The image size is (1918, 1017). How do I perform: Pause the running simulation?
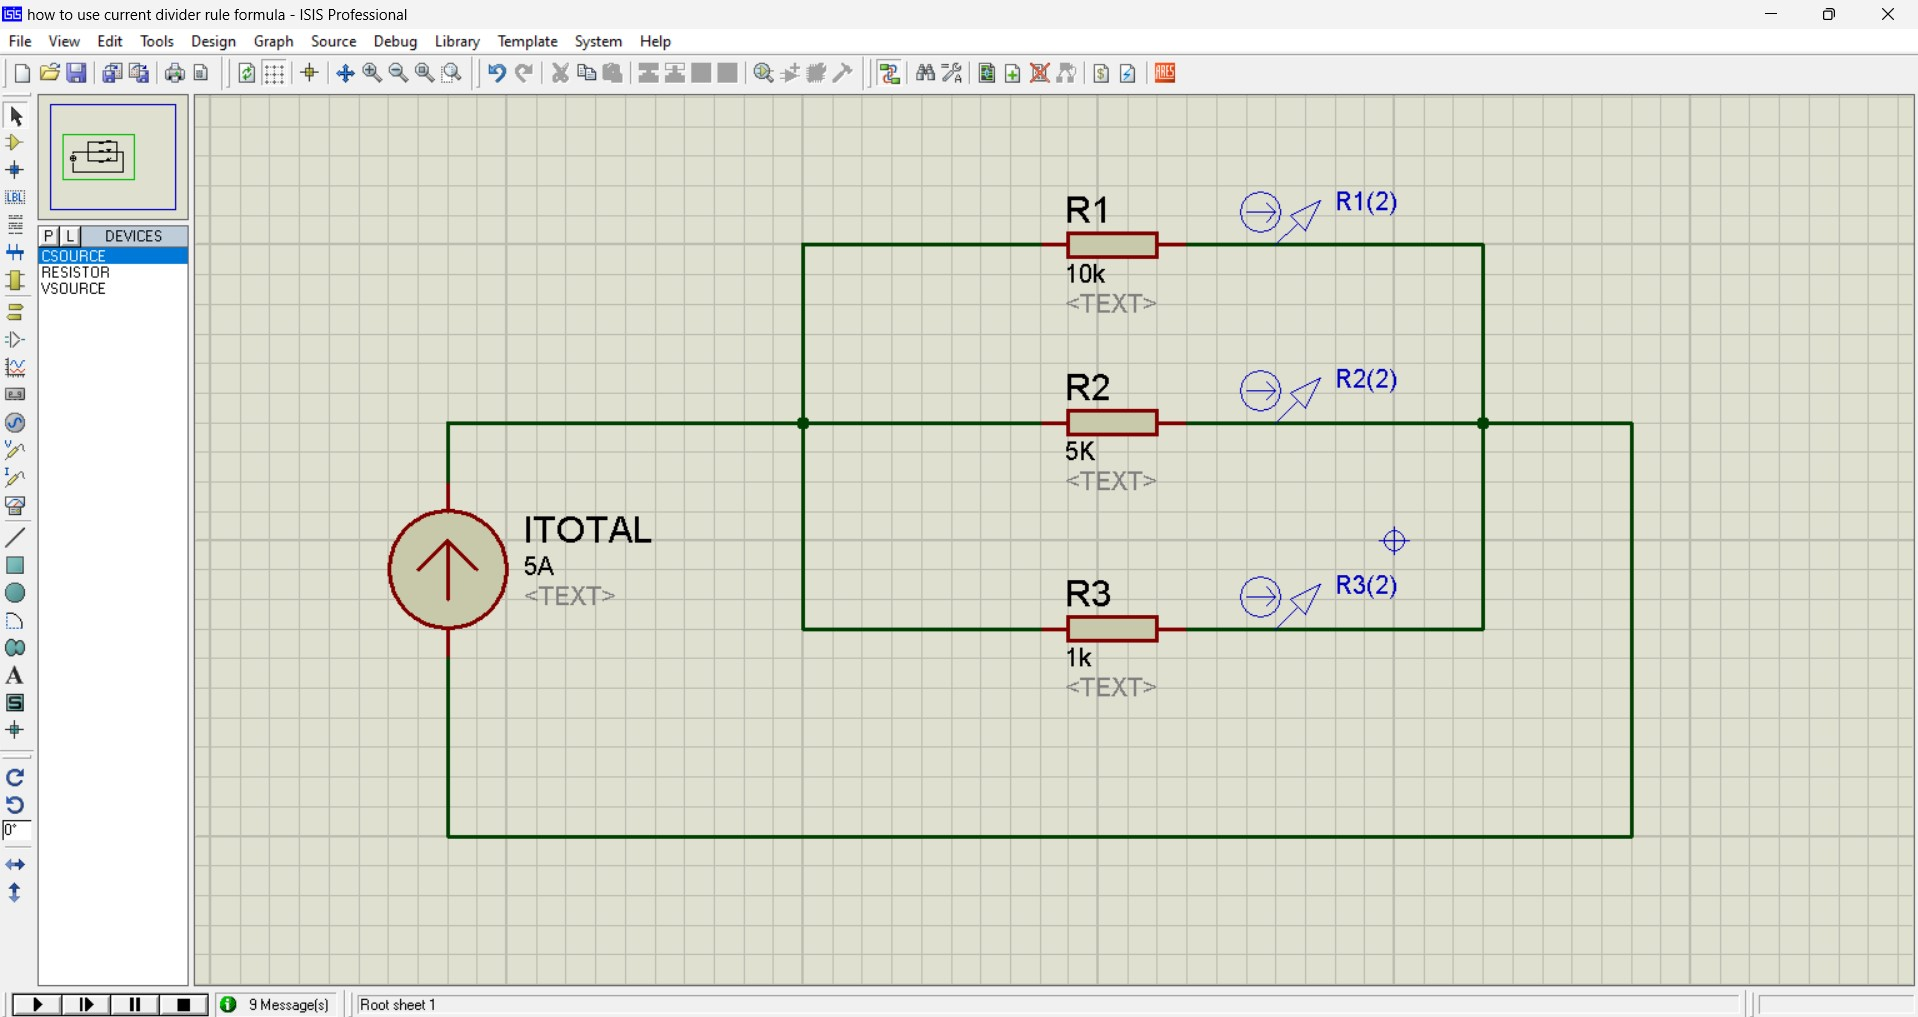[x=135, y=1005]
